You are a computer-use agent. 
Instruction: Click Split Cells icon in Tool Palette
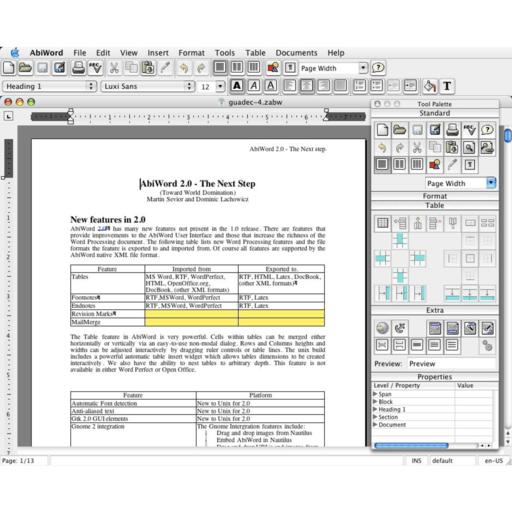point(487,223)
